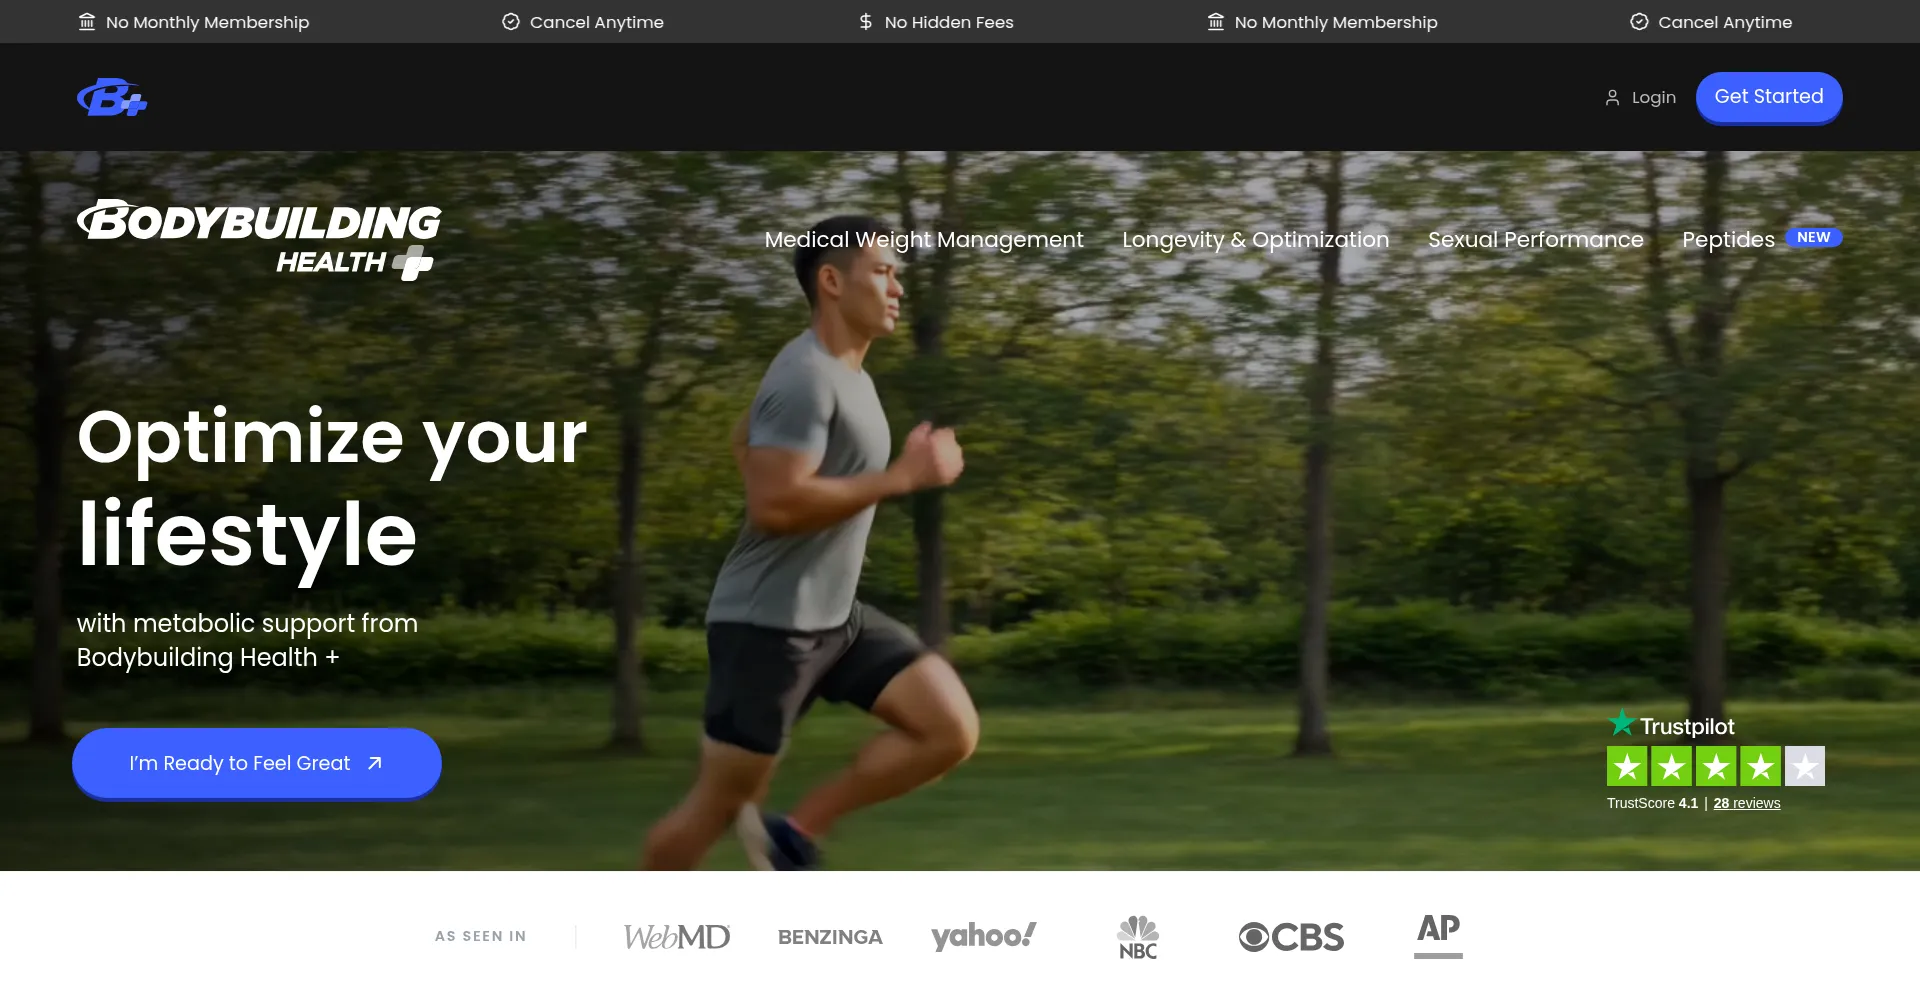Open Longevity & Optimization menu
Screen dimensions: 1920x993
pos(1255,240)
